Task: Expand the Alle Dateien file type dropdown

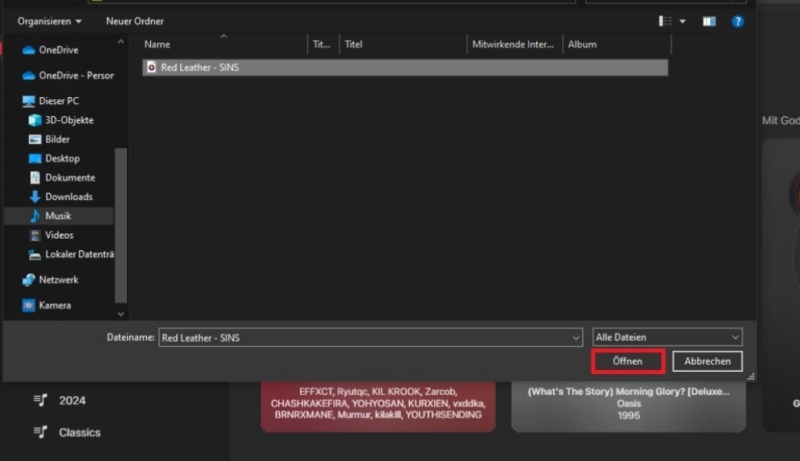Action: pyautogui.click(x=735, y=338)
